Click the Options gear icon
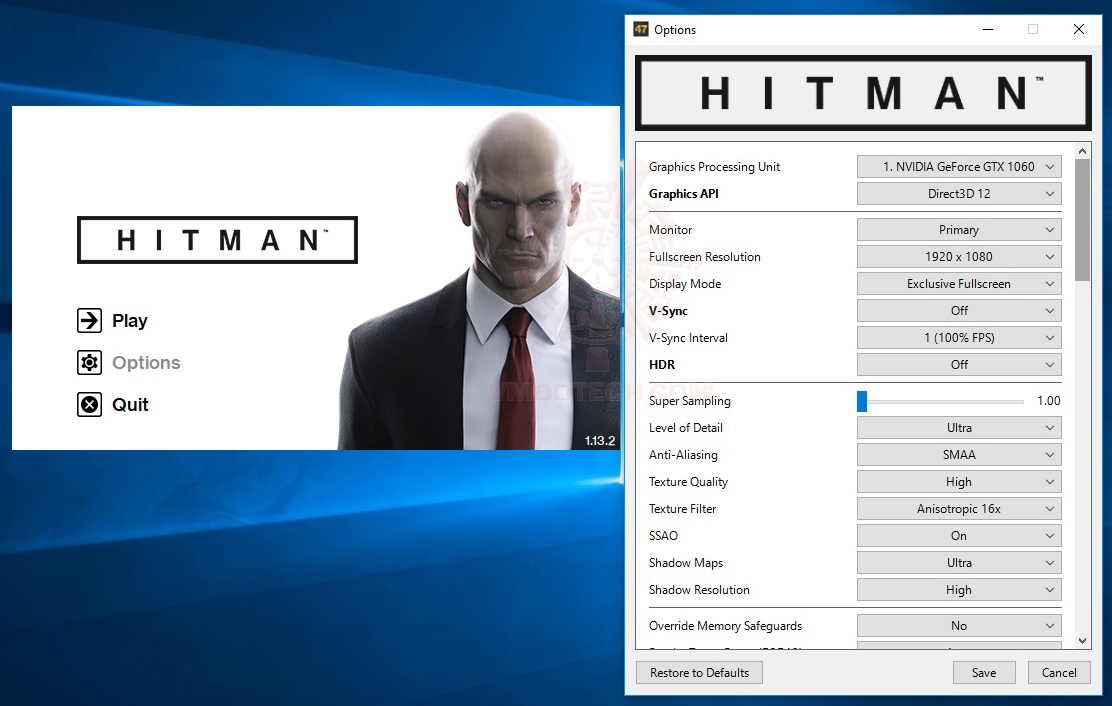 (x=87, y=362)
